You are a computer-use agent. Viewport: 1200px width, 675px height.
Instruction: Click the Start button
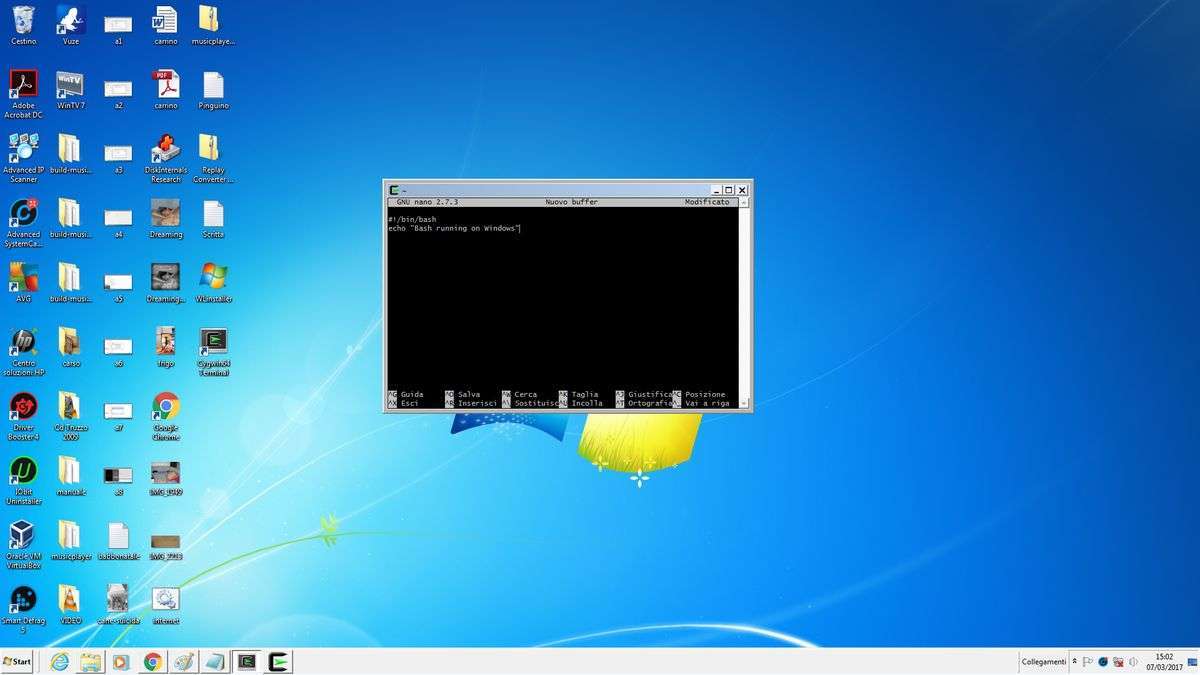[x=17, y=661]
